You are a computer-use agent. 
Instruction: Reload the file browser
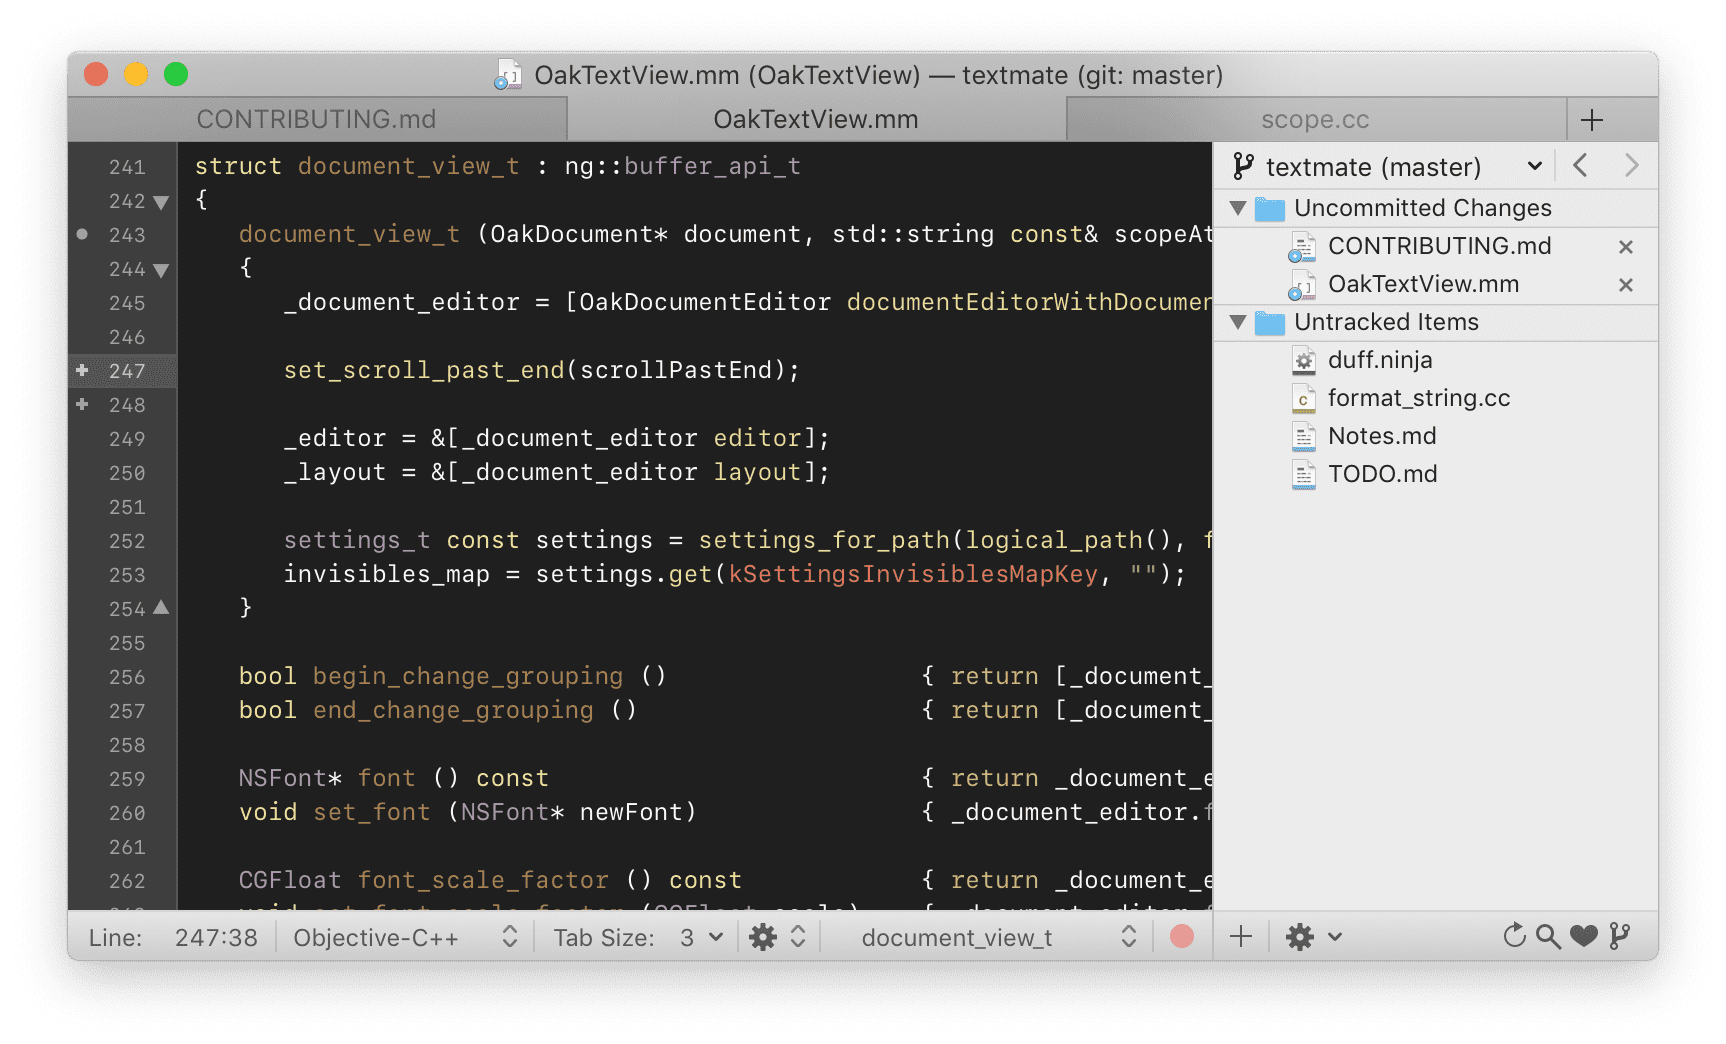point(1514,936)
